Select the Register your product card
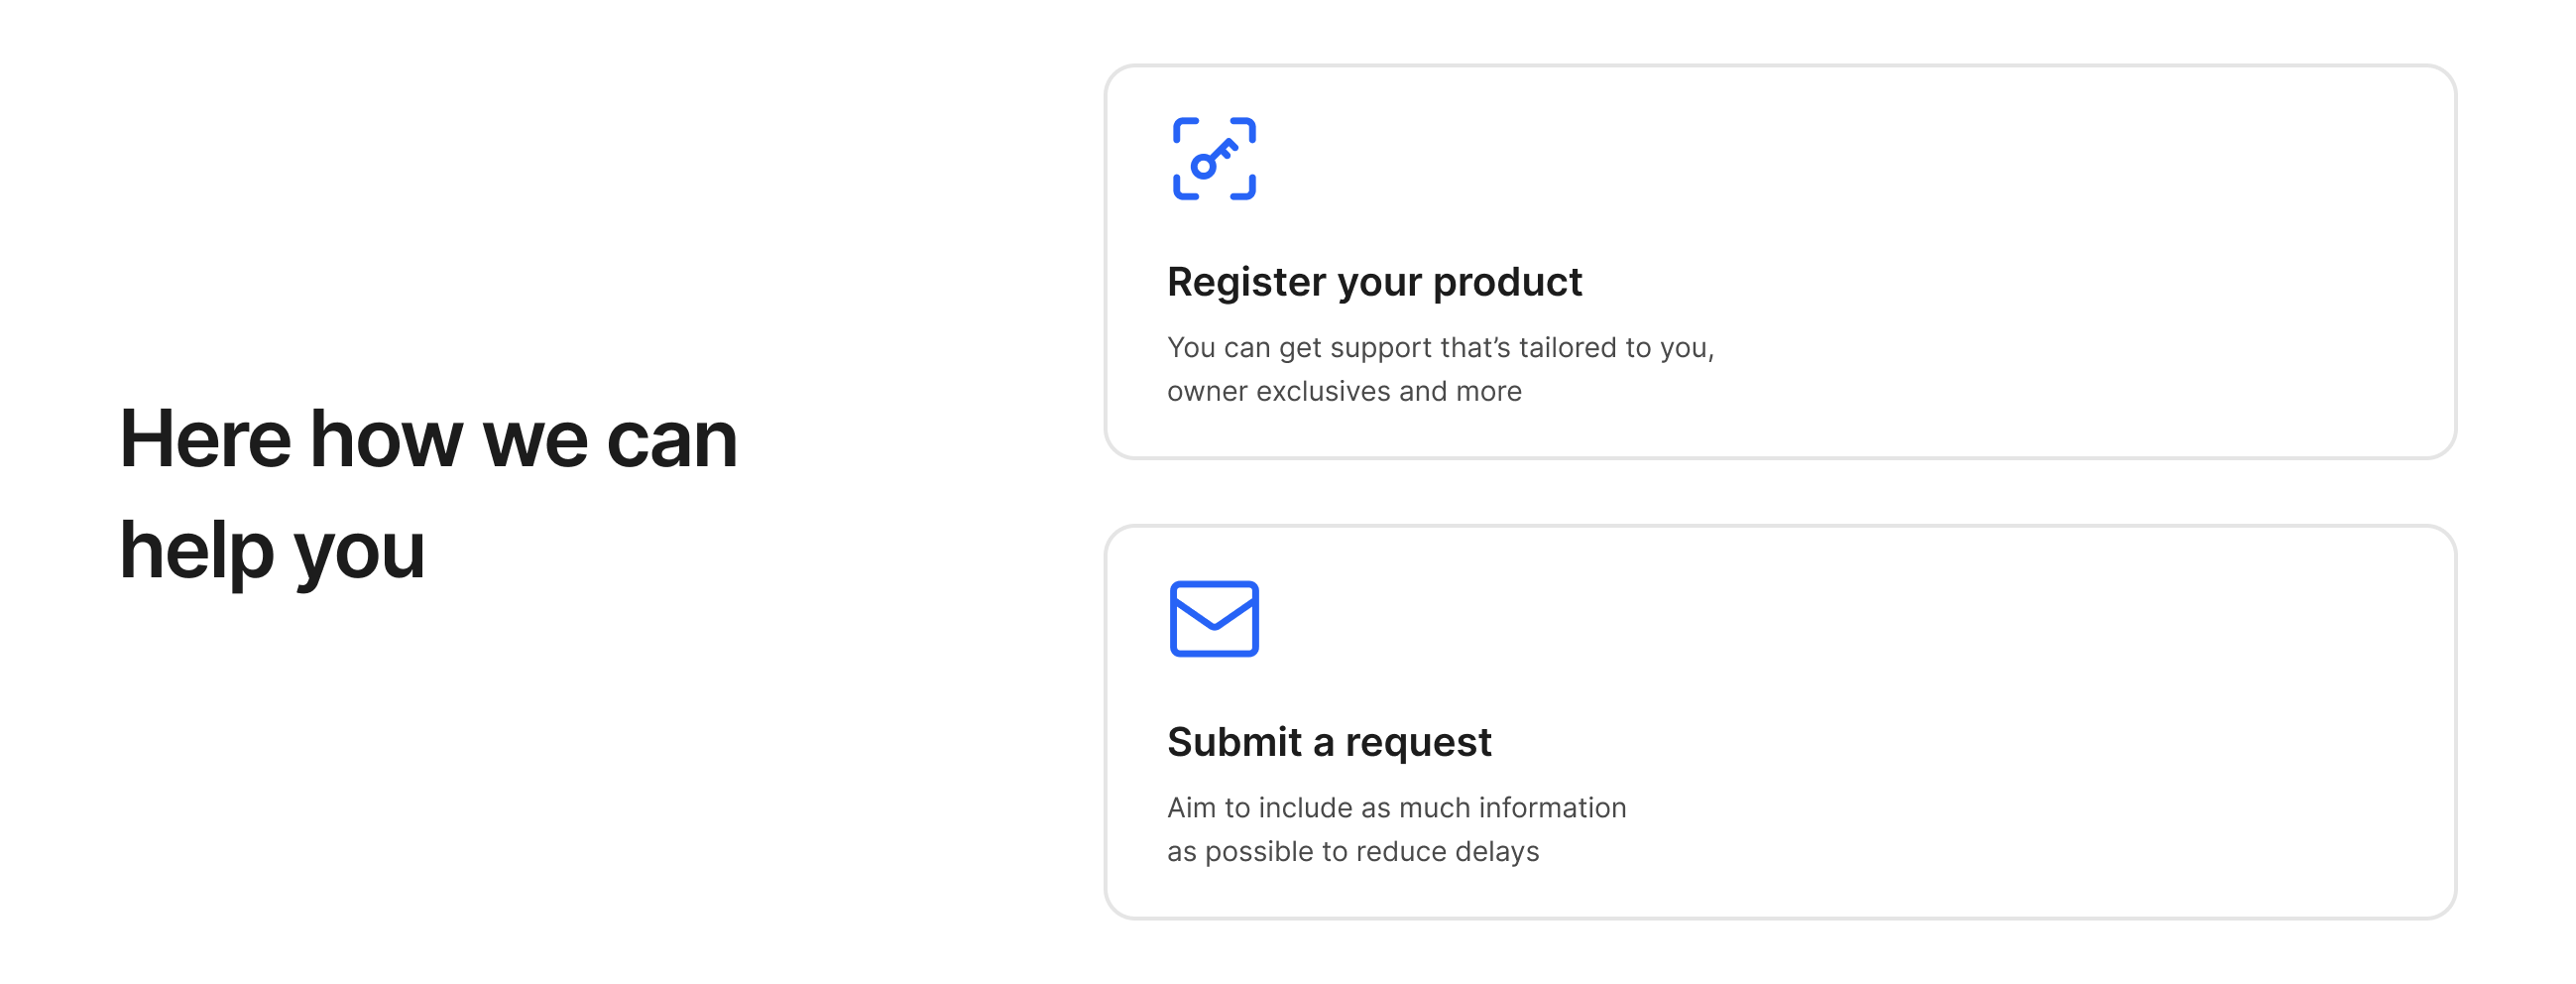2576x984 pixels. click(1780, 262)
